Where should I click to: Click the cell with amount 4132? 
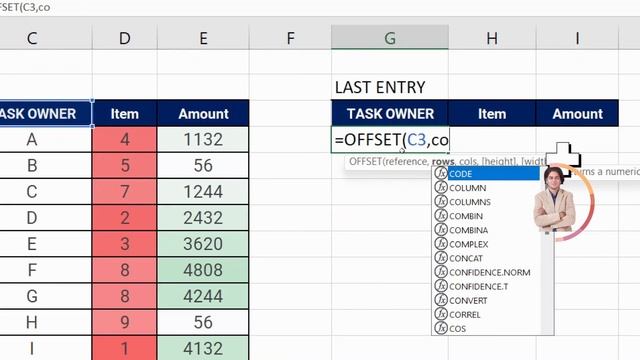click(x=203, y=349)
